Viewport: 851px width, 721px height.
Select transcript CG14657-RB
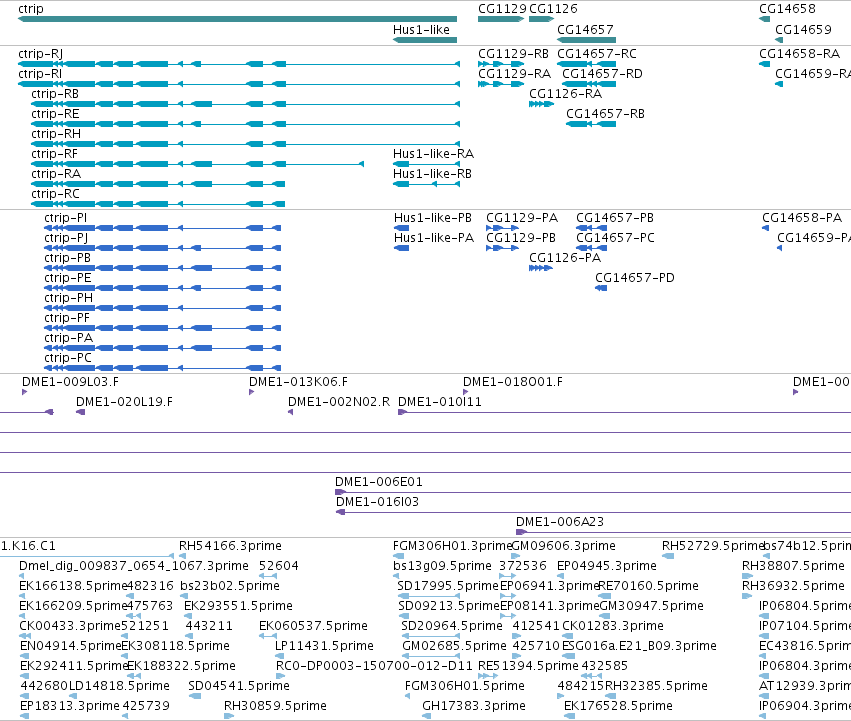(605, 114)
